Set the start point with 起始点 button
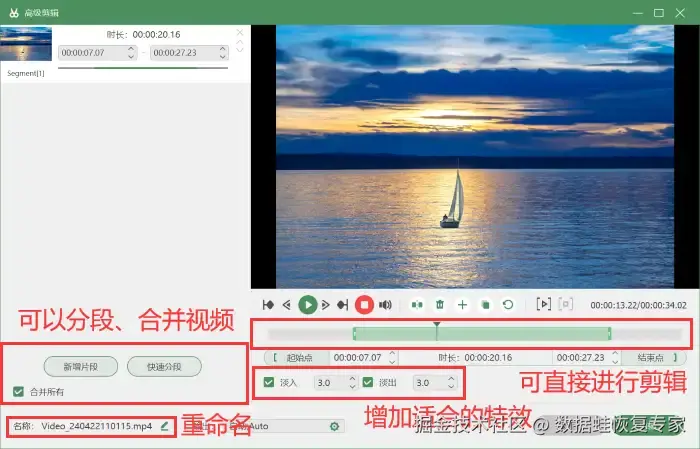This screenshot has height=449, width=700. click(x=296, y=358)
